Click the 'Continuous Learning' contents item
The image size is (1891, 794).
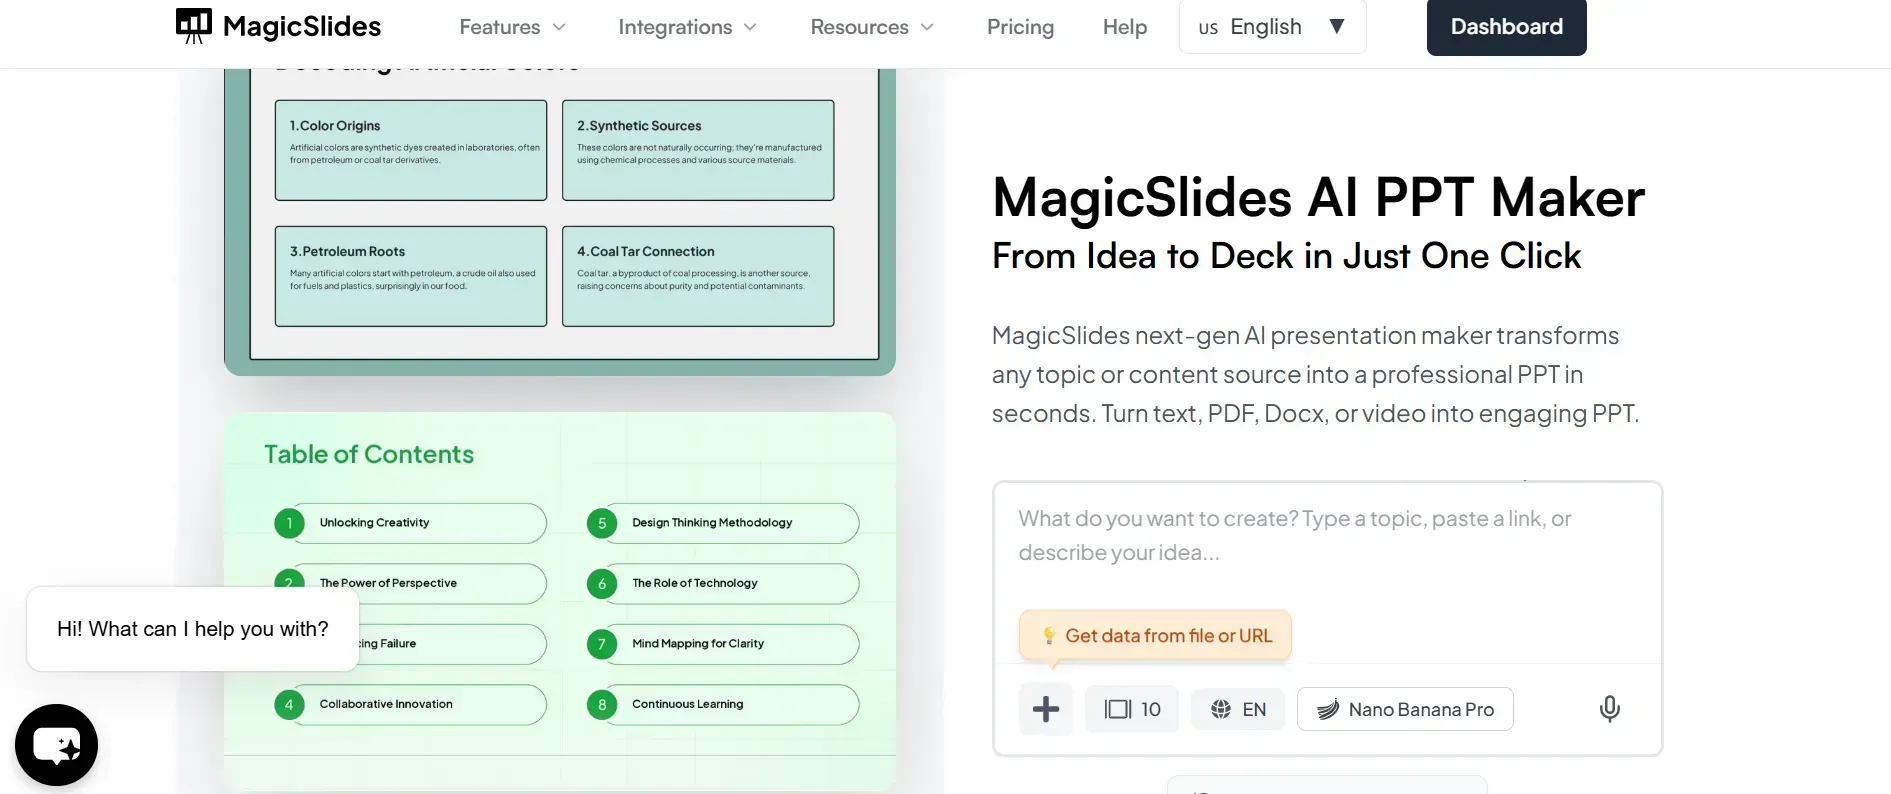[x=723, y=704]
